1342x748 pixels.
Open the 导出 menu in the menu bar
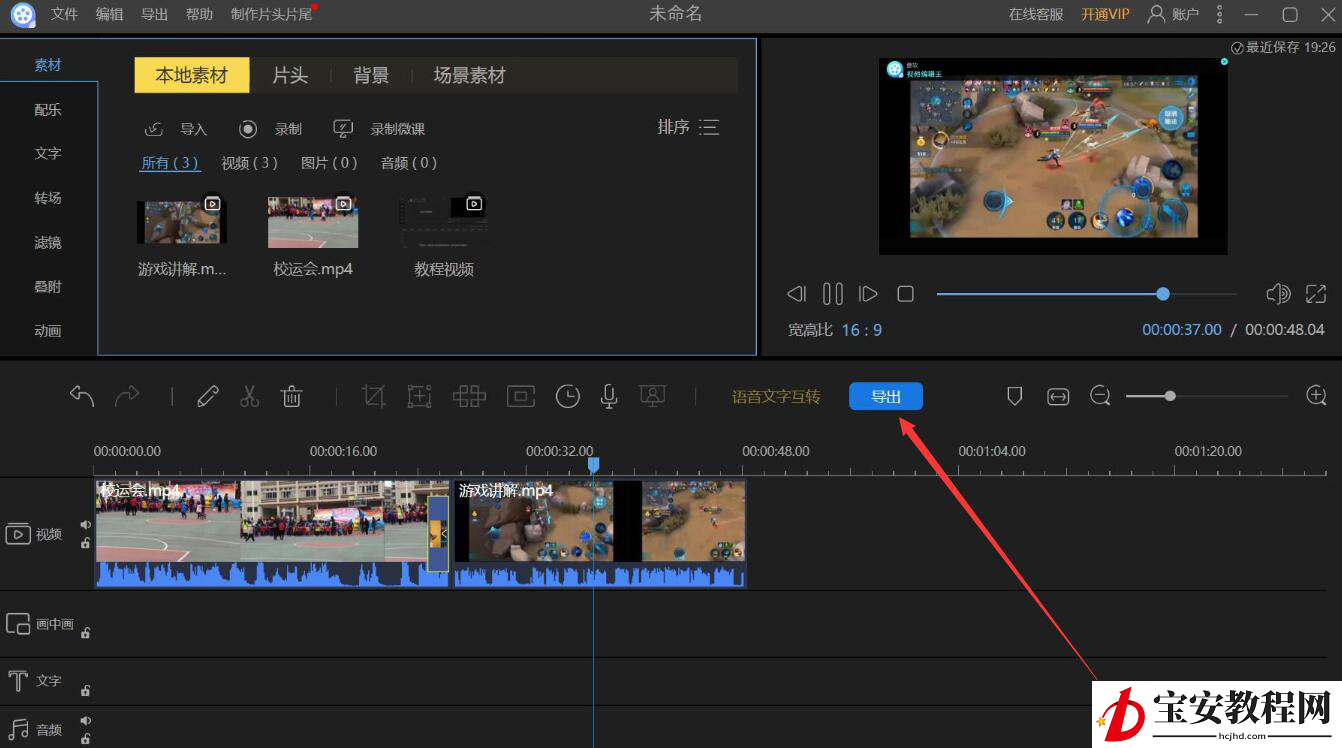click(x=154, y=14)
